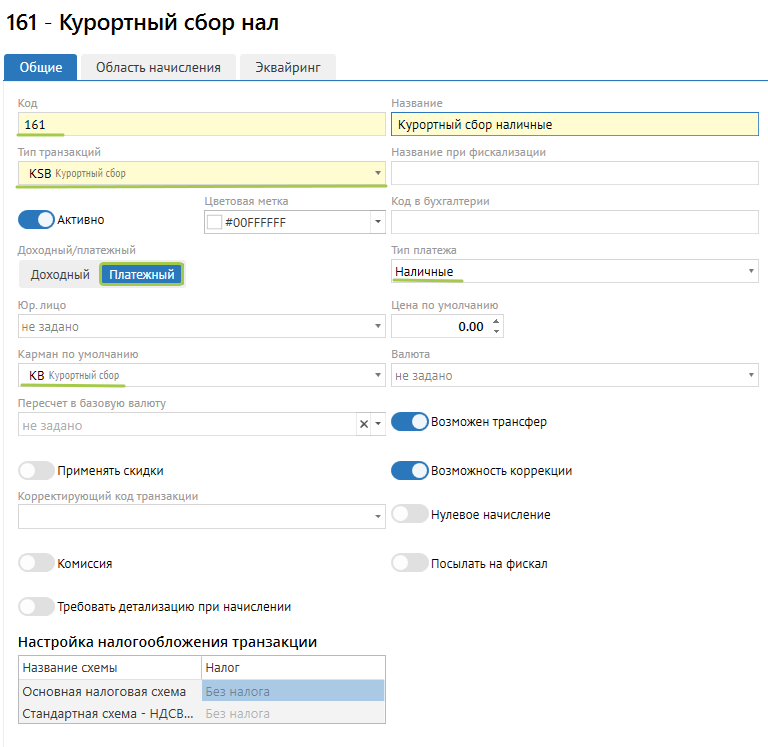Open the Эквайринг tab
The image size is (768, 747).
coord(287,67)
